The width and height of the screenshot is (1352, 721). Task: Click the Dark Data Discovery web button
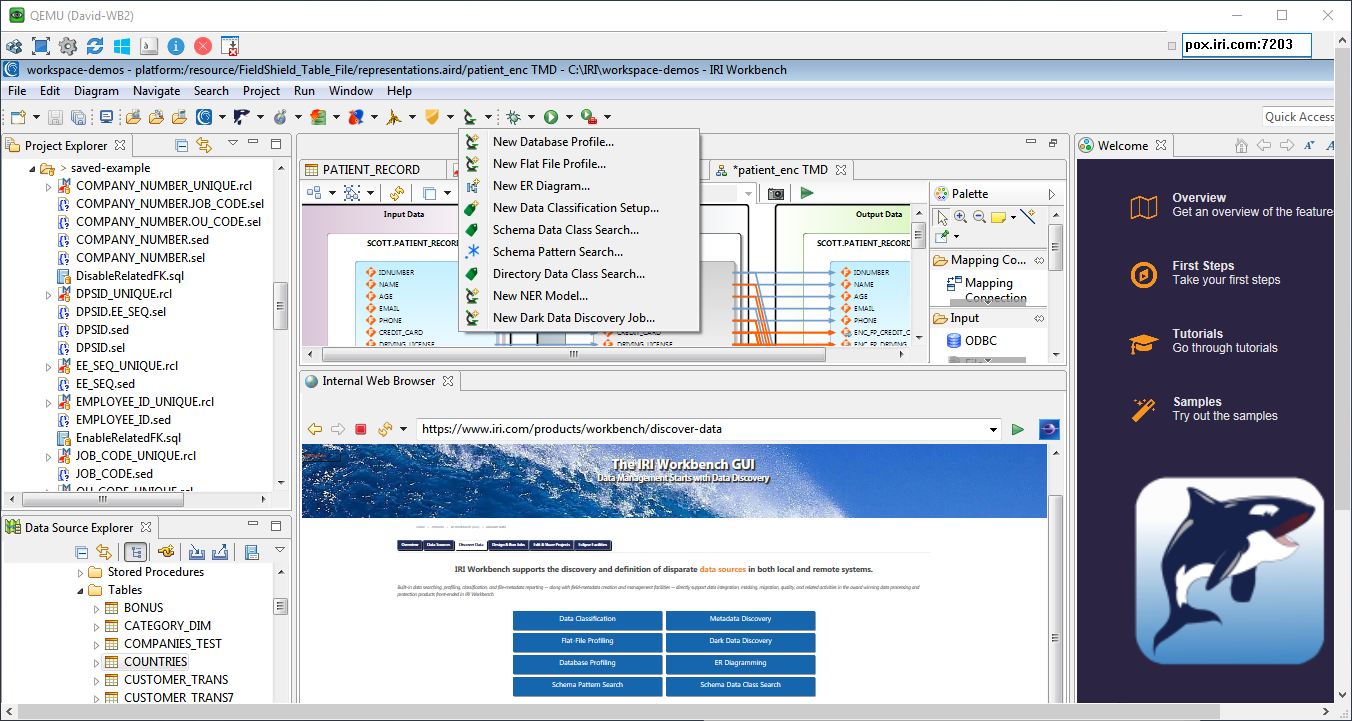click(x=740, y=641)
